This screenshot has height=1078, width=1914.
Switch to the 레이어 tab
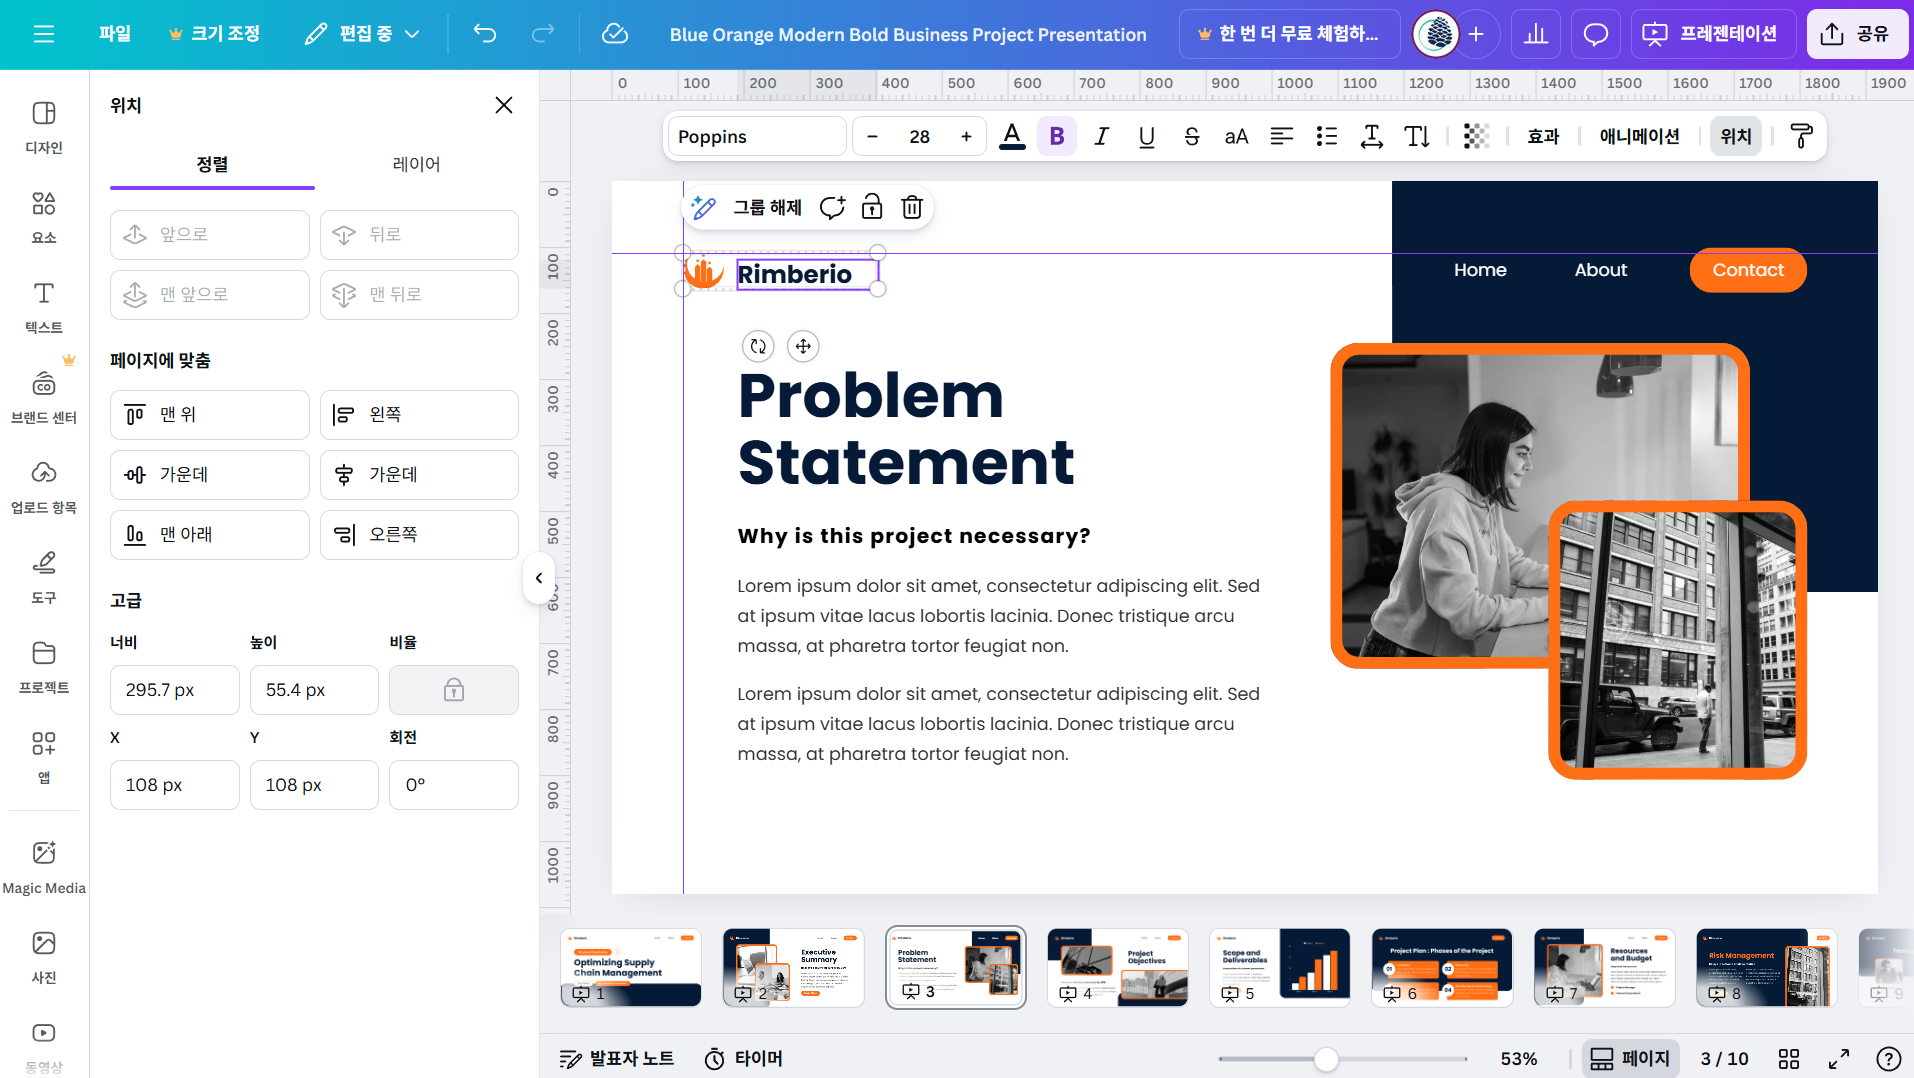416,164
